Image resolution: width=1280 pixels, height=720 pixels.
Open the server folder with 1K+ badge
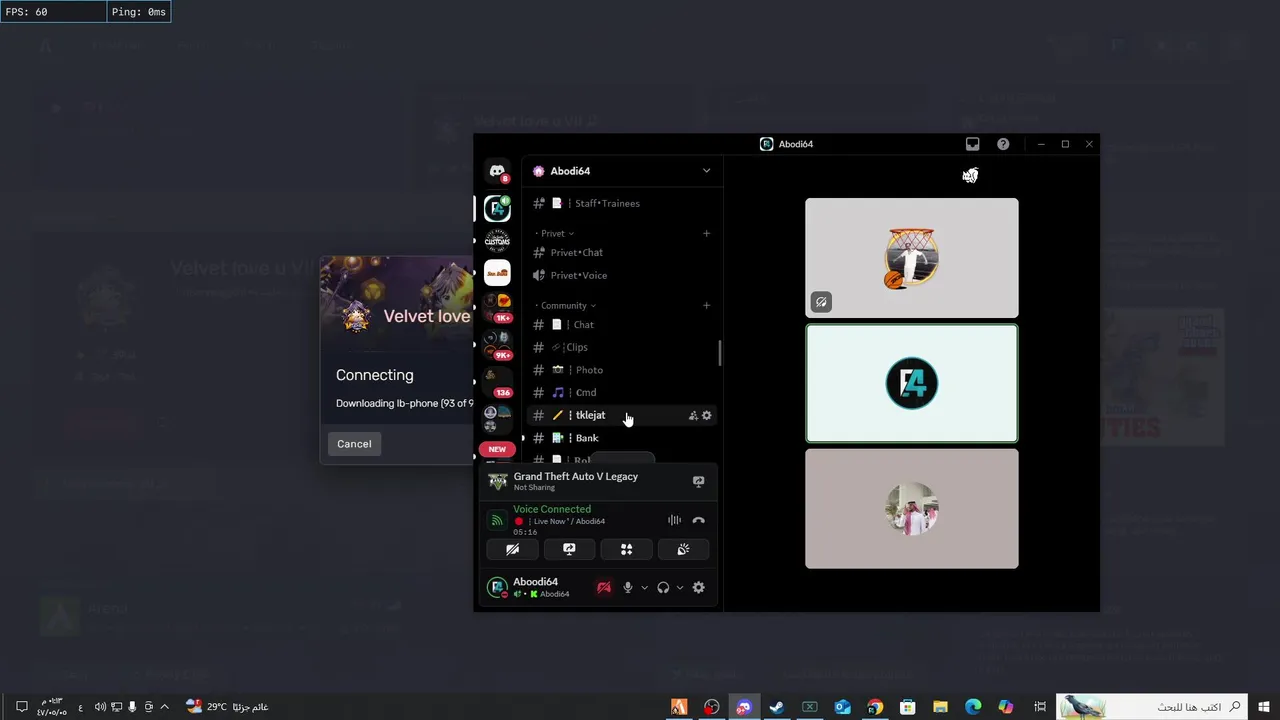pos(497,305)
